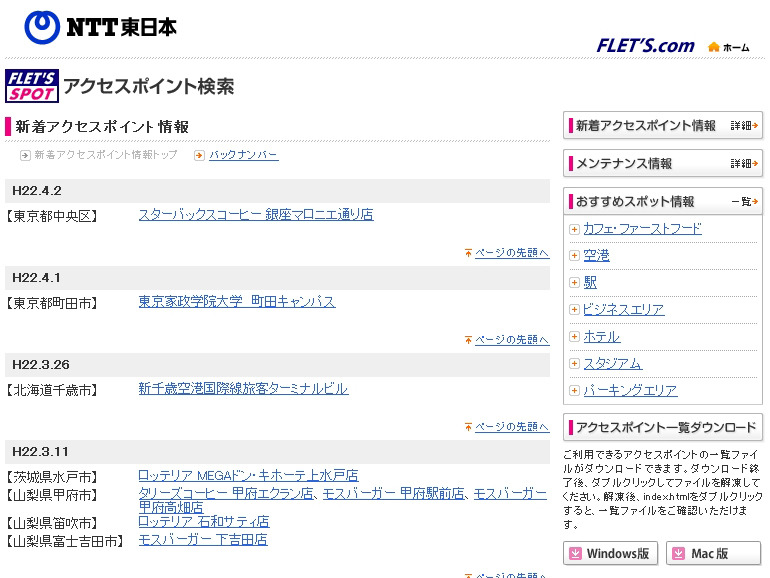Select 【北海道千歳市】 location text
770x578 pixels.
pyautogui.click(x=53, y=390)
